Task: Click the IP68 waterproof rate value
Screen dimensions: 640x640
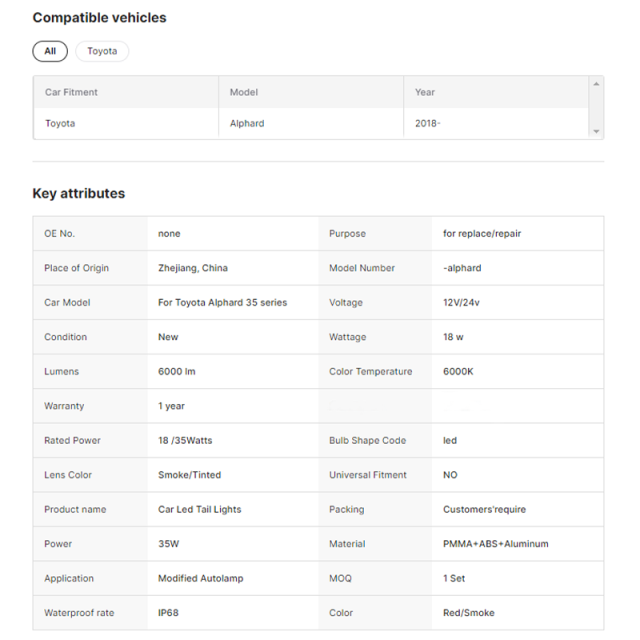Action: (168, 613)
